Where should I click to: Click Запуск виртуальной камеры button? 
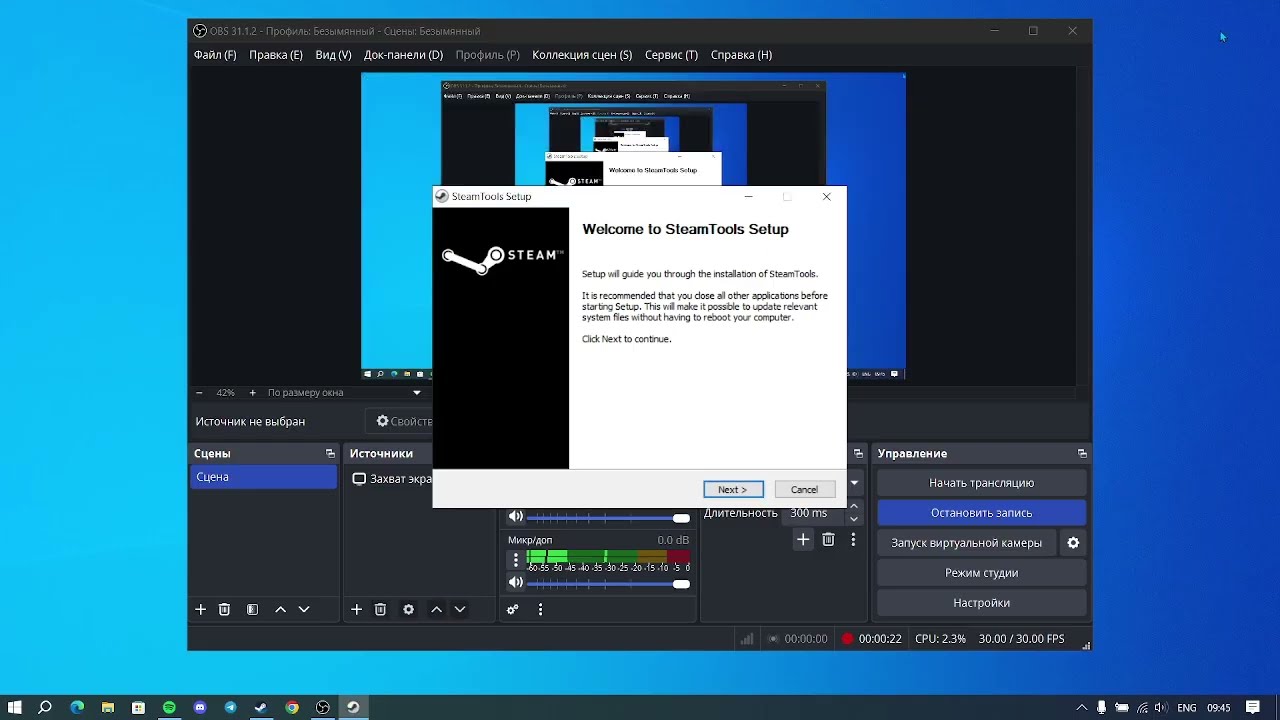point(966,543)
